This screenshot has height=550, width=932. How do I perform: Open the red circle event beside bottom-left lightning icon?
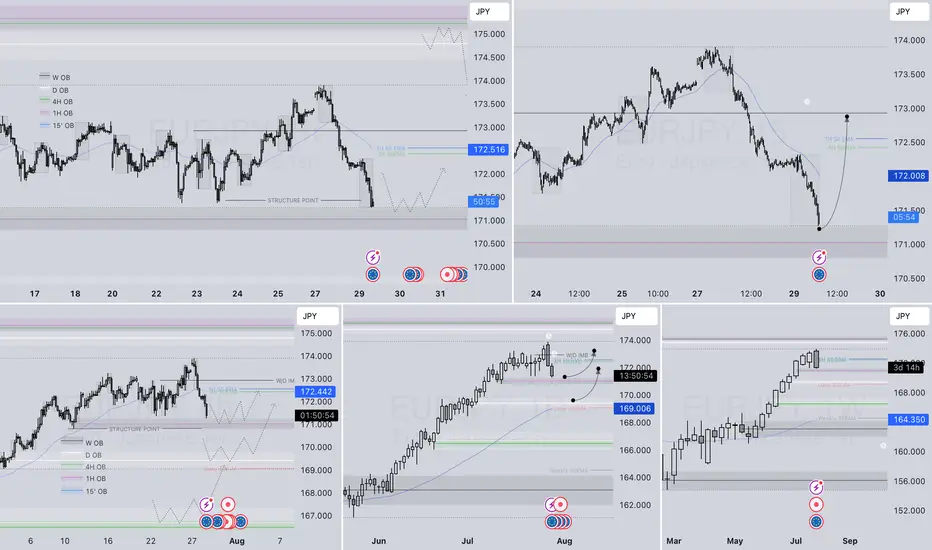point(228,505)
